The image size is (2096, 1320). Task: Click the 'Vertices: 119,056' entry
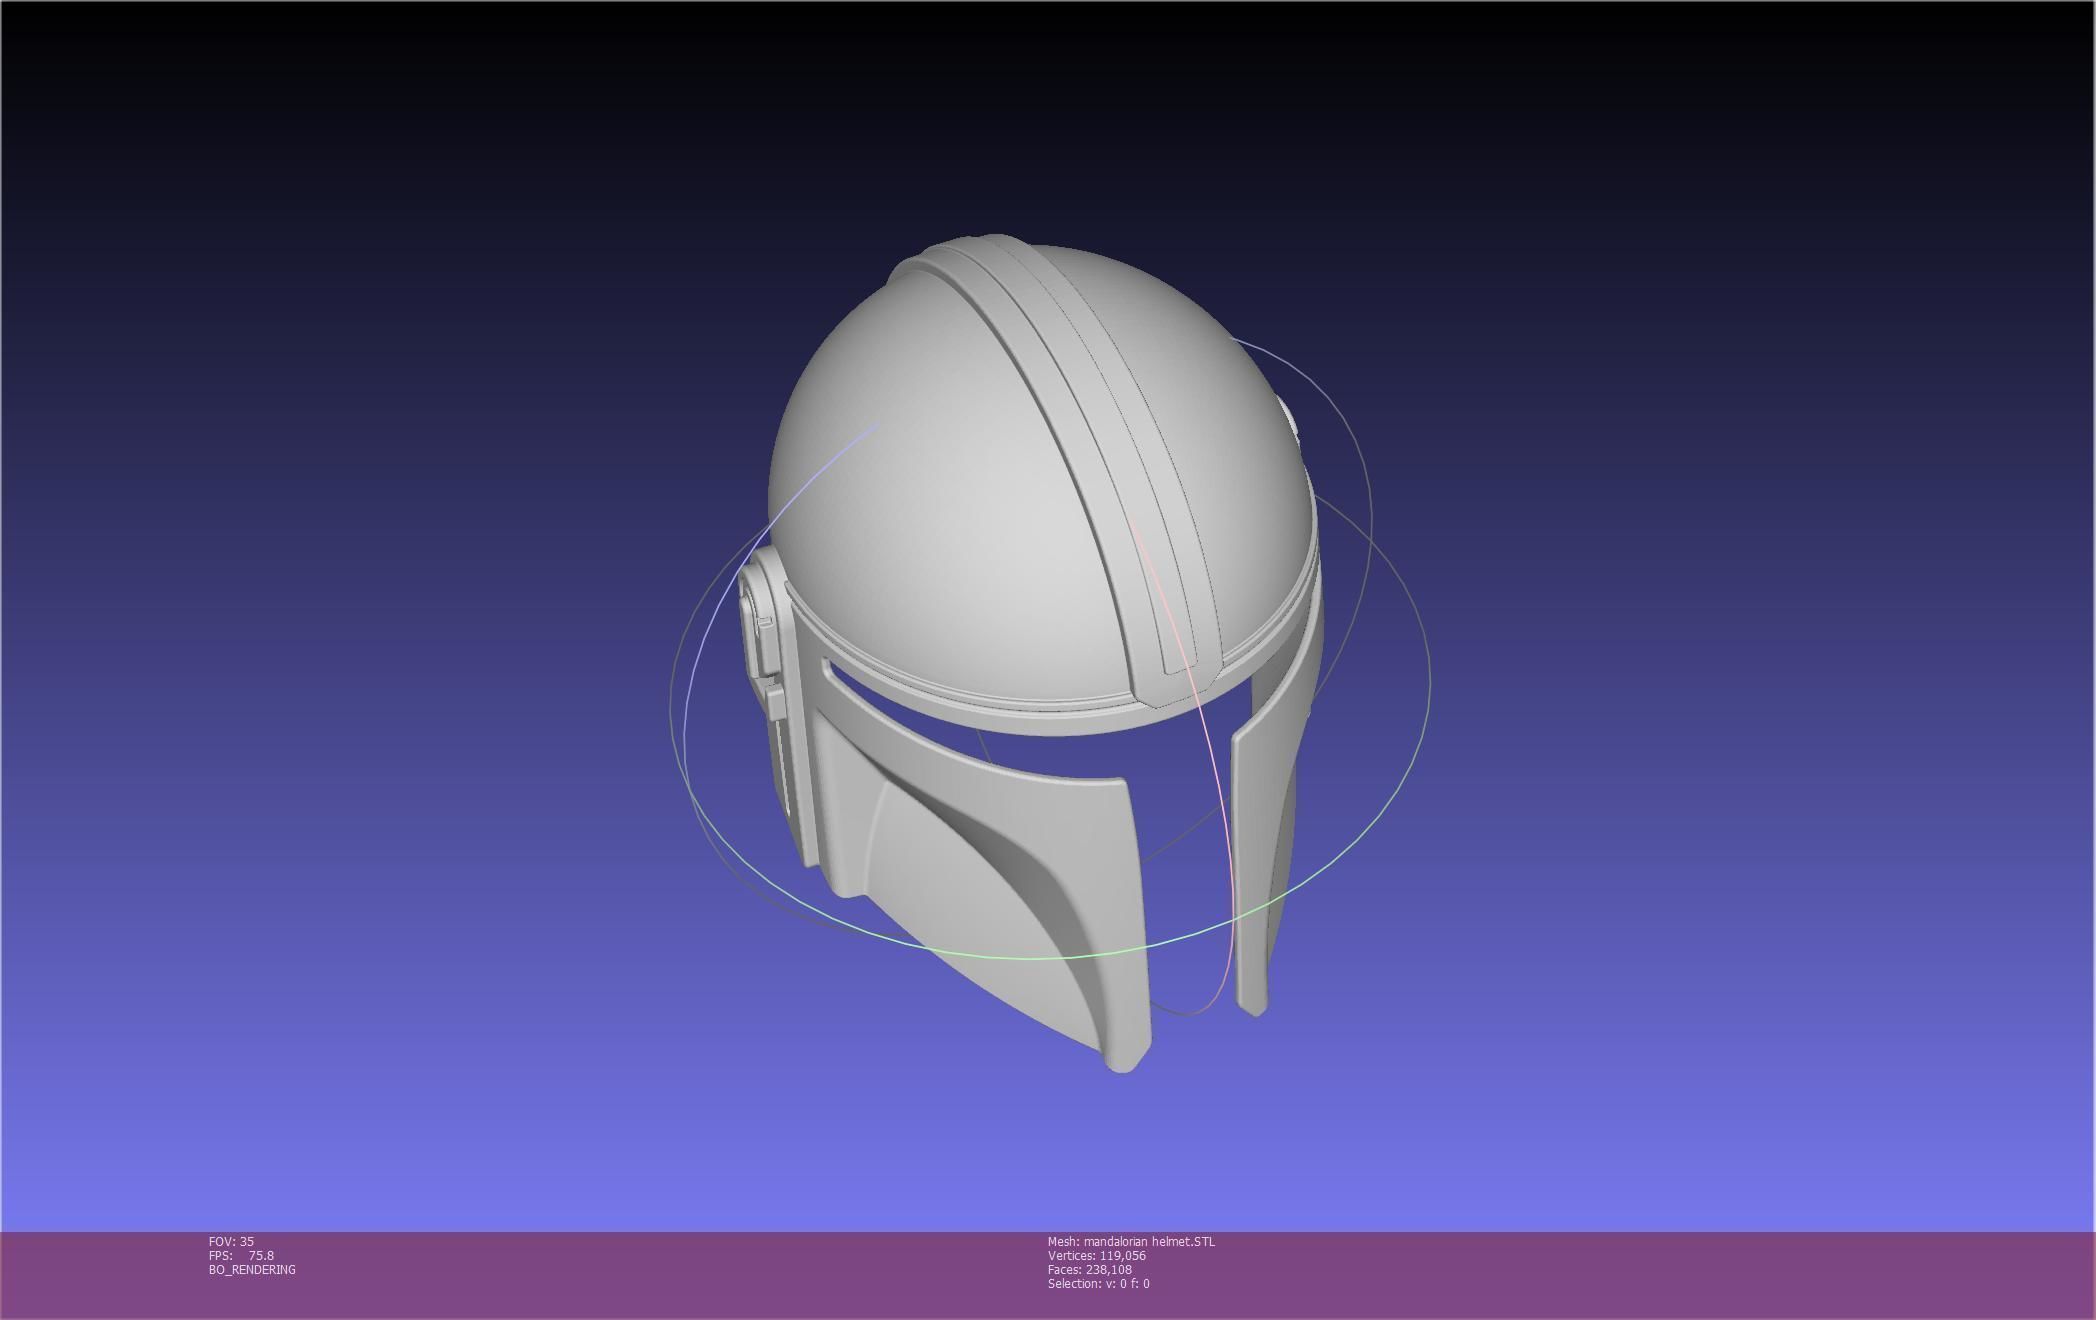pos(1096,1255)
